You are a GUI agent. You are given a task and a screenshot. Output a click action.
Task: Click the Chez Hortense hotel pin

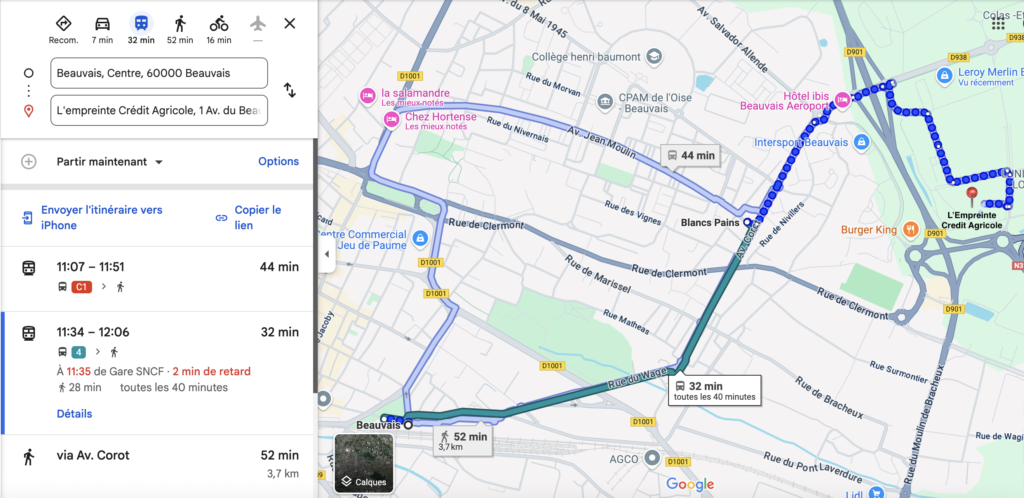pyautogui.click(x=391, y=119)
